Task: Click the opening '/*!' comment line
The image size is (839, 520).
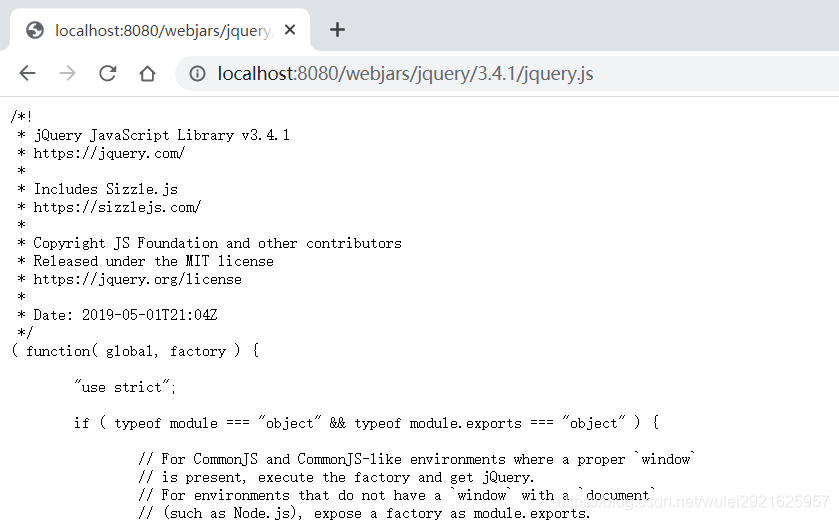Action: coord(21,117)
